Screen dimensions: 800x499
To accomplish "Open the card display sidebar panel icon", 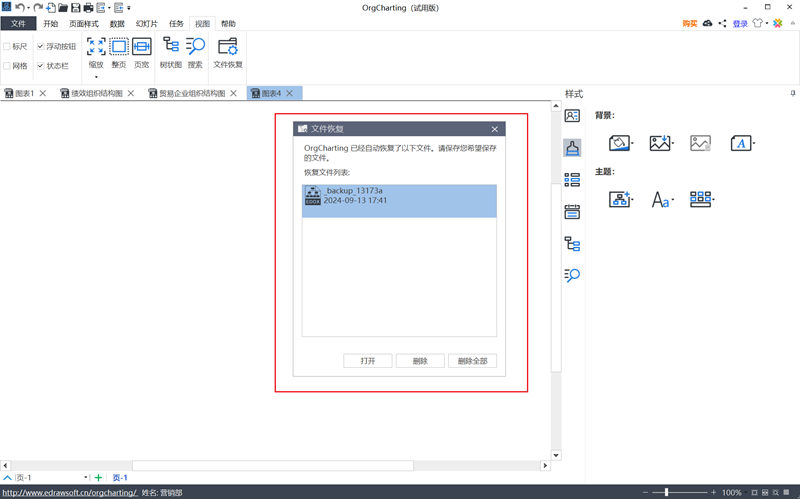I will coord(572,116).
